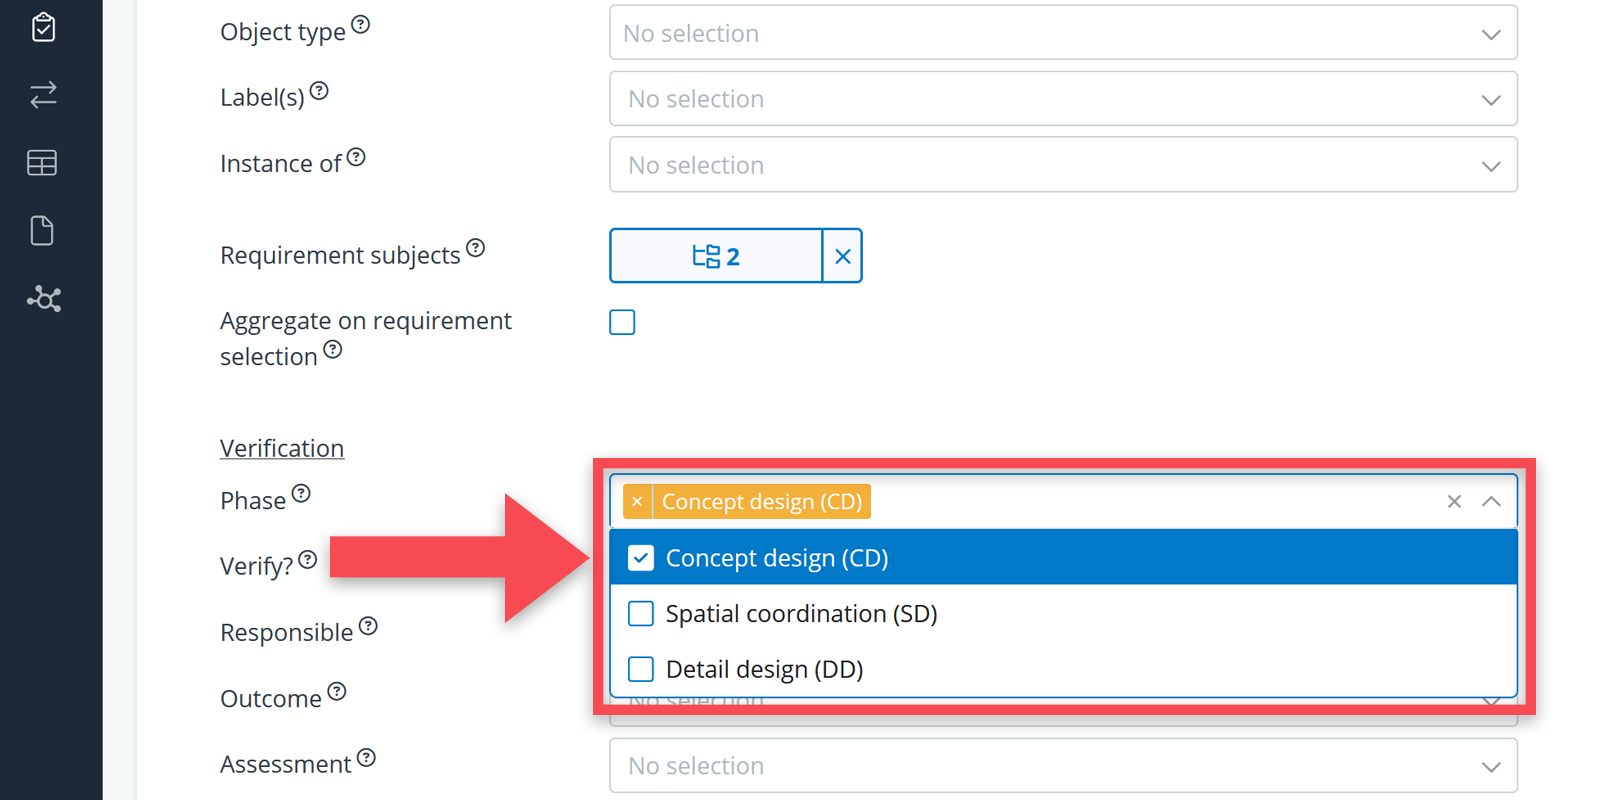Screen dimensions: 1600x800
Task: Collapse the Phase dropdown with chevron
Action: coord(1491,502)
